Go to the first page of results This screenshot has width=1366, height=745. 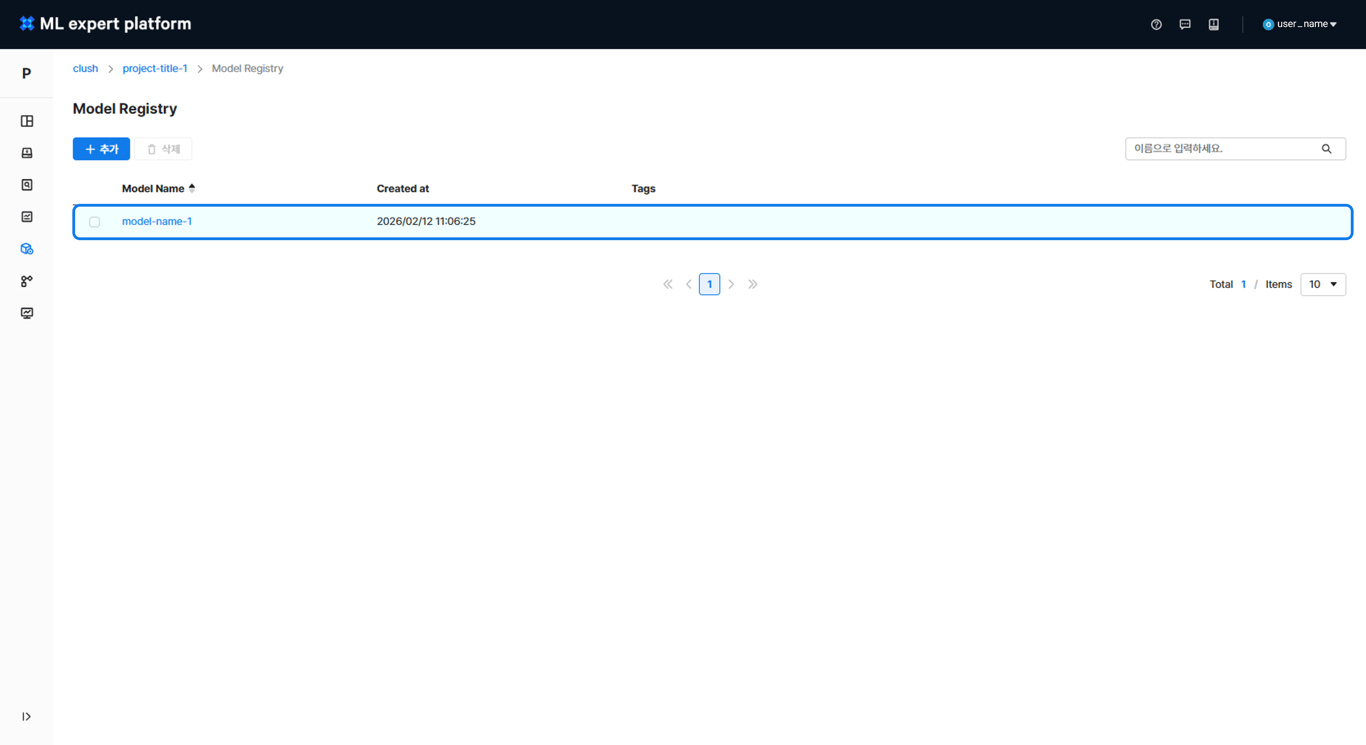tap(668, 284)
